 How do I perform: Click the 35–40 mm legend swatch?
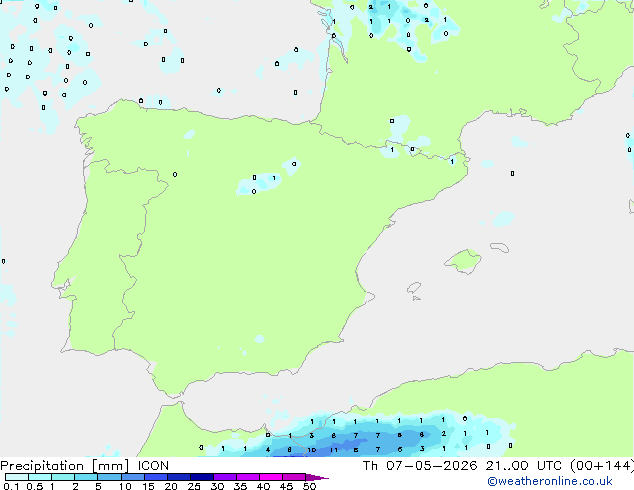pos(247,477)
